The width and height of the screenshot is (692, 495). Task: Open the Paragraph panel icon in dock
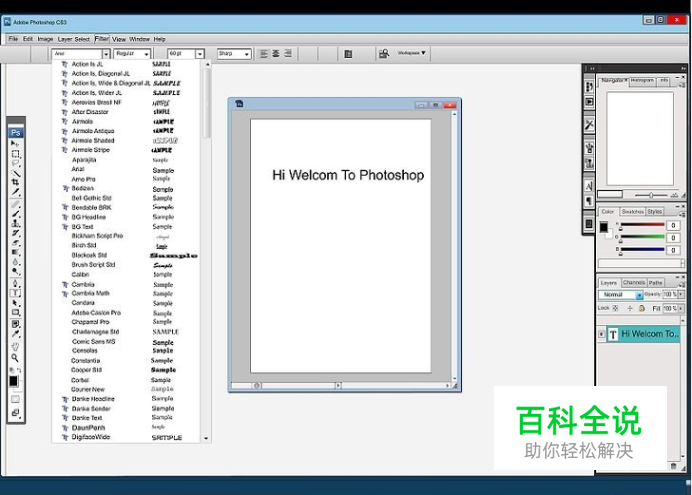pyautogui.click(x=589, y=202)
